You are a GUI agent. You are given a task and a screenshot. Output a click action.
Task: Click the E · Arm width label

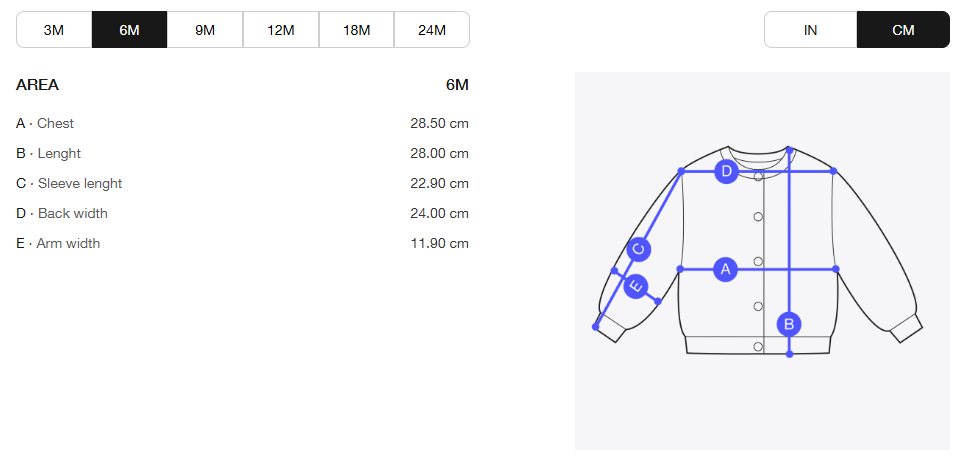[x=58, y=244]
